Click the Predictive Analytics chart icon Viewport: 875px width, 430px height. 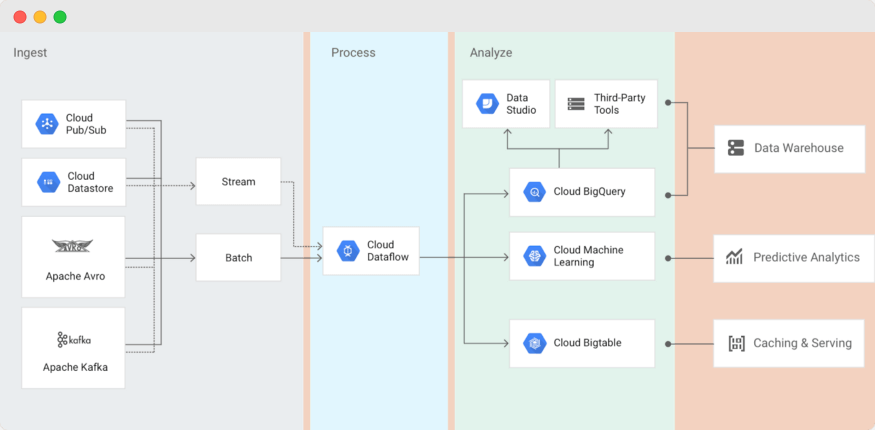tap(734, 257)
